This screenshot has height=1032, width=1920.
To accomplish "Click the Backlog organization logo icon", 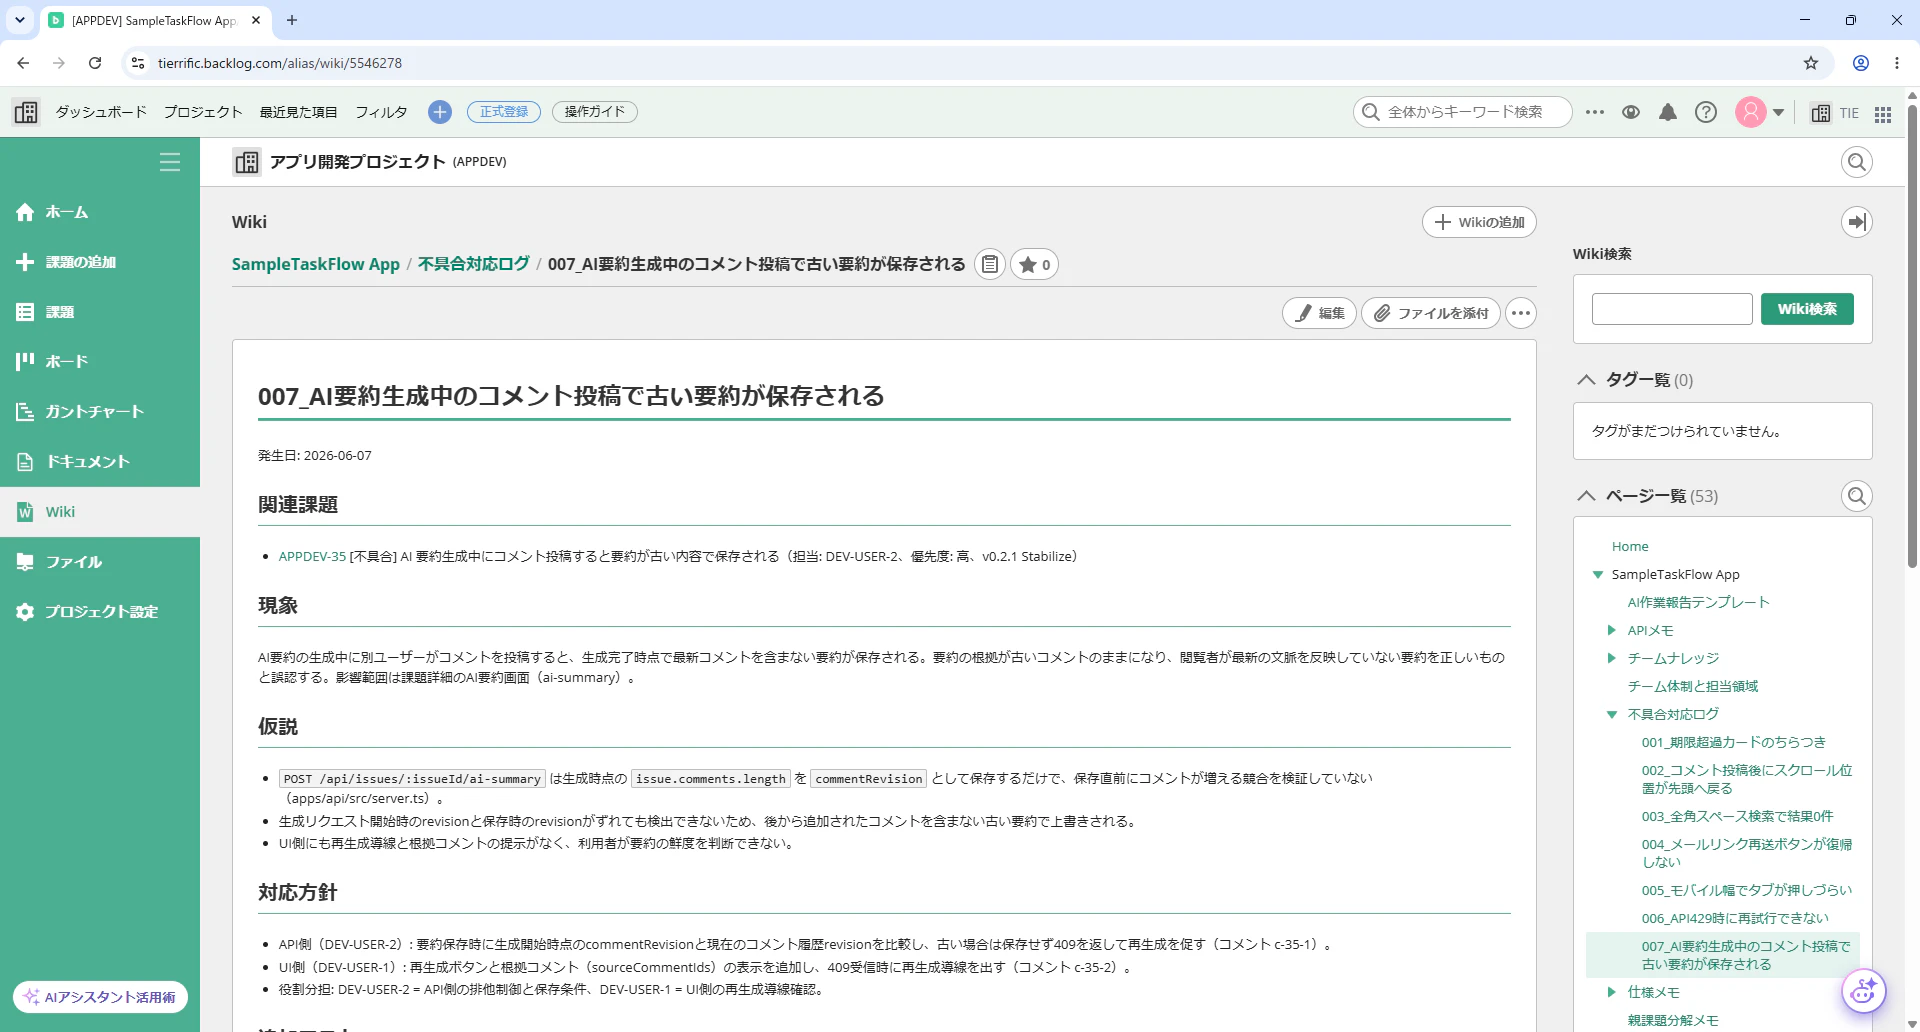I will point(26,112).
